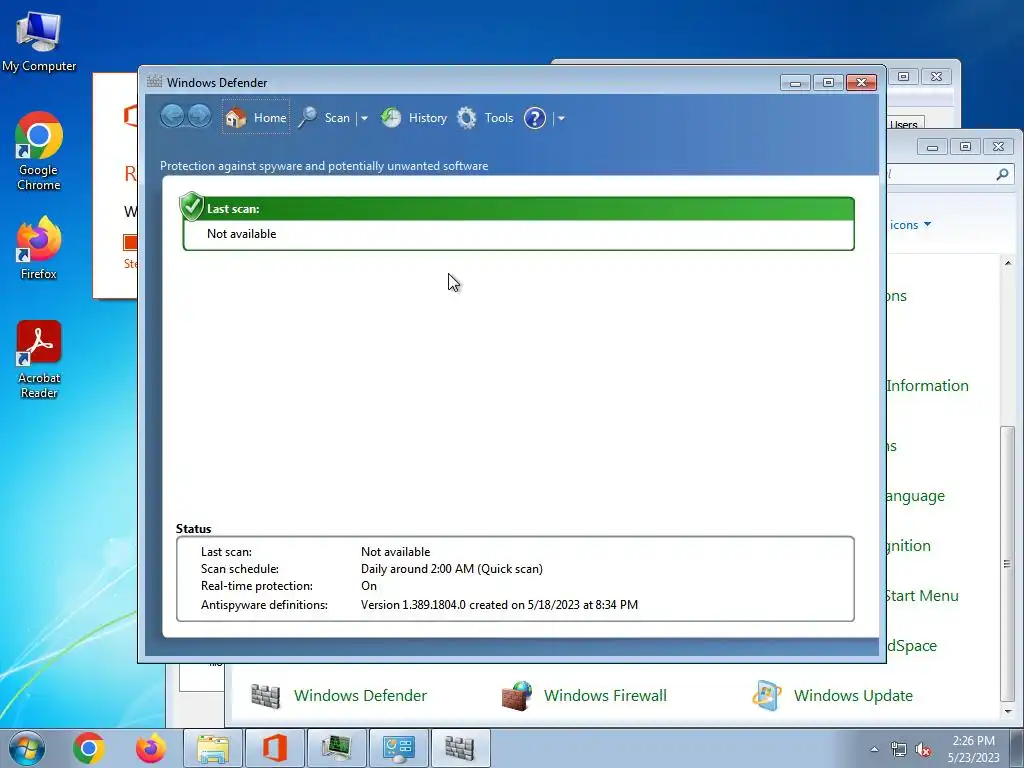Maximize the Windows Defender window
1024x768 pixels.
coord(828,82)
